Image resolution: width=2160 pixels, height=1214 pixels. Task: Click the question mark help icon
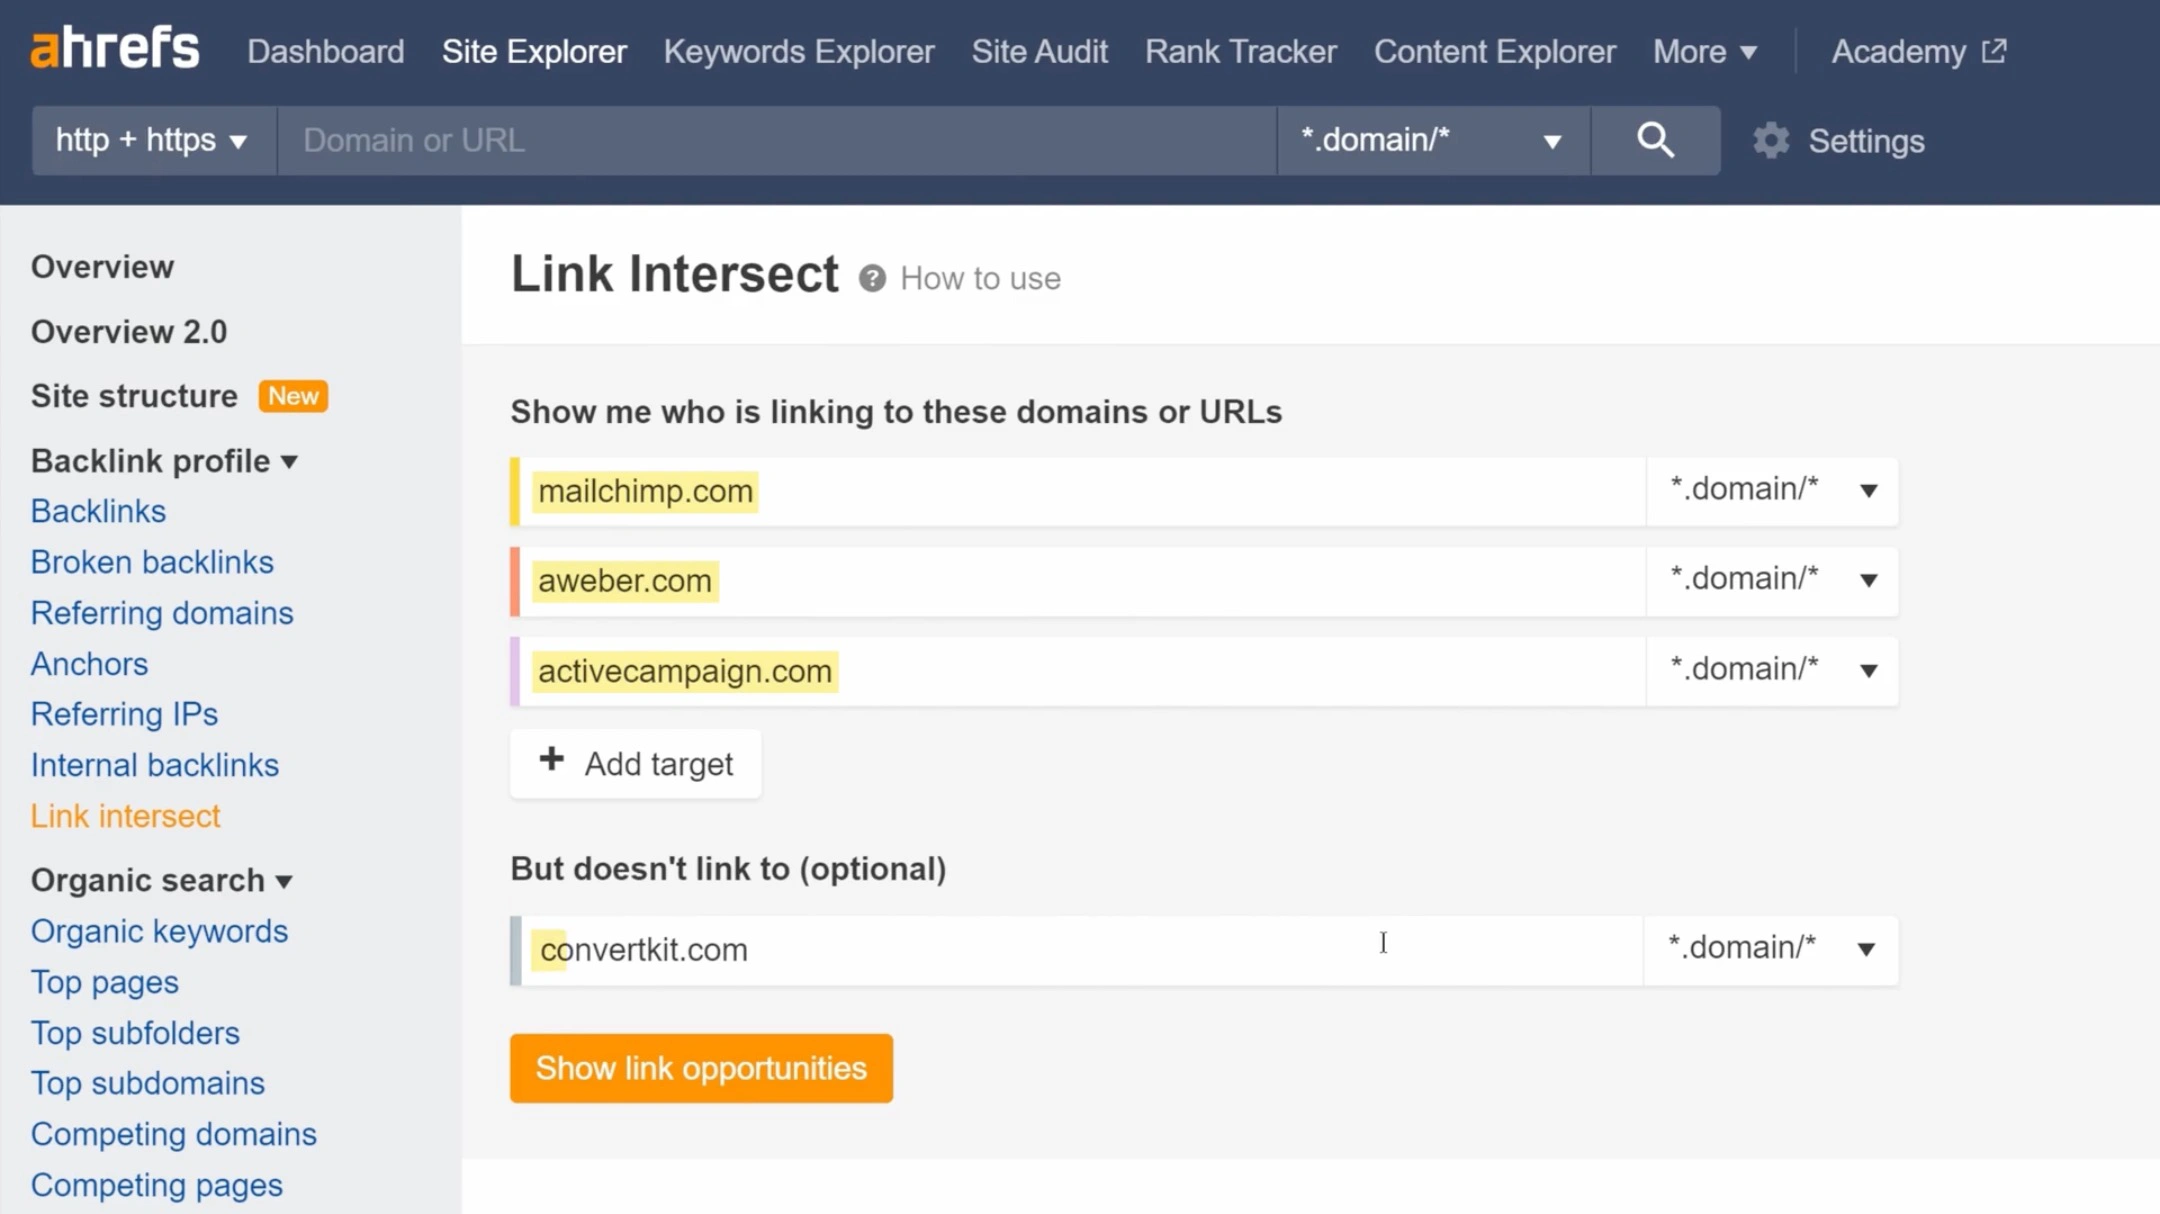pos(872,279)
